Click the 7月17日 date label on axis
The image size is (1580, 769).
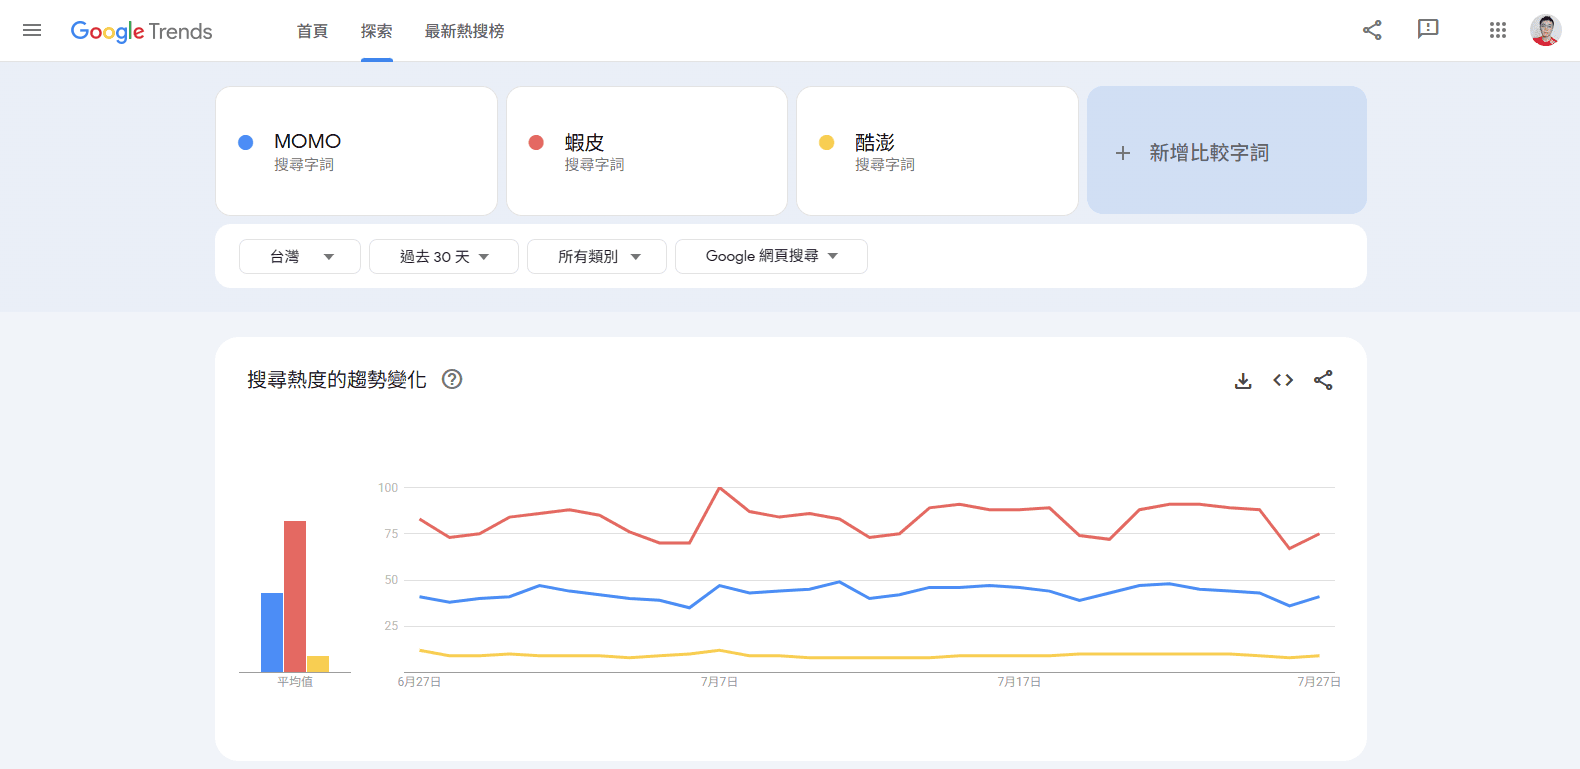tap(1019, 682)
